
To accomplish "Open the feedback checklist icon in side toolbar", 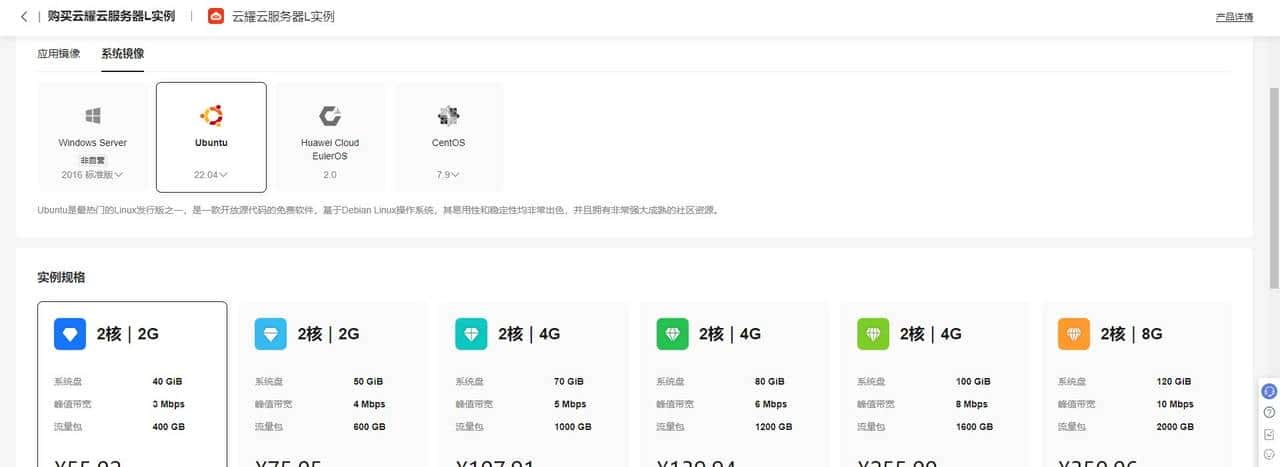I will click(1269, 433).
